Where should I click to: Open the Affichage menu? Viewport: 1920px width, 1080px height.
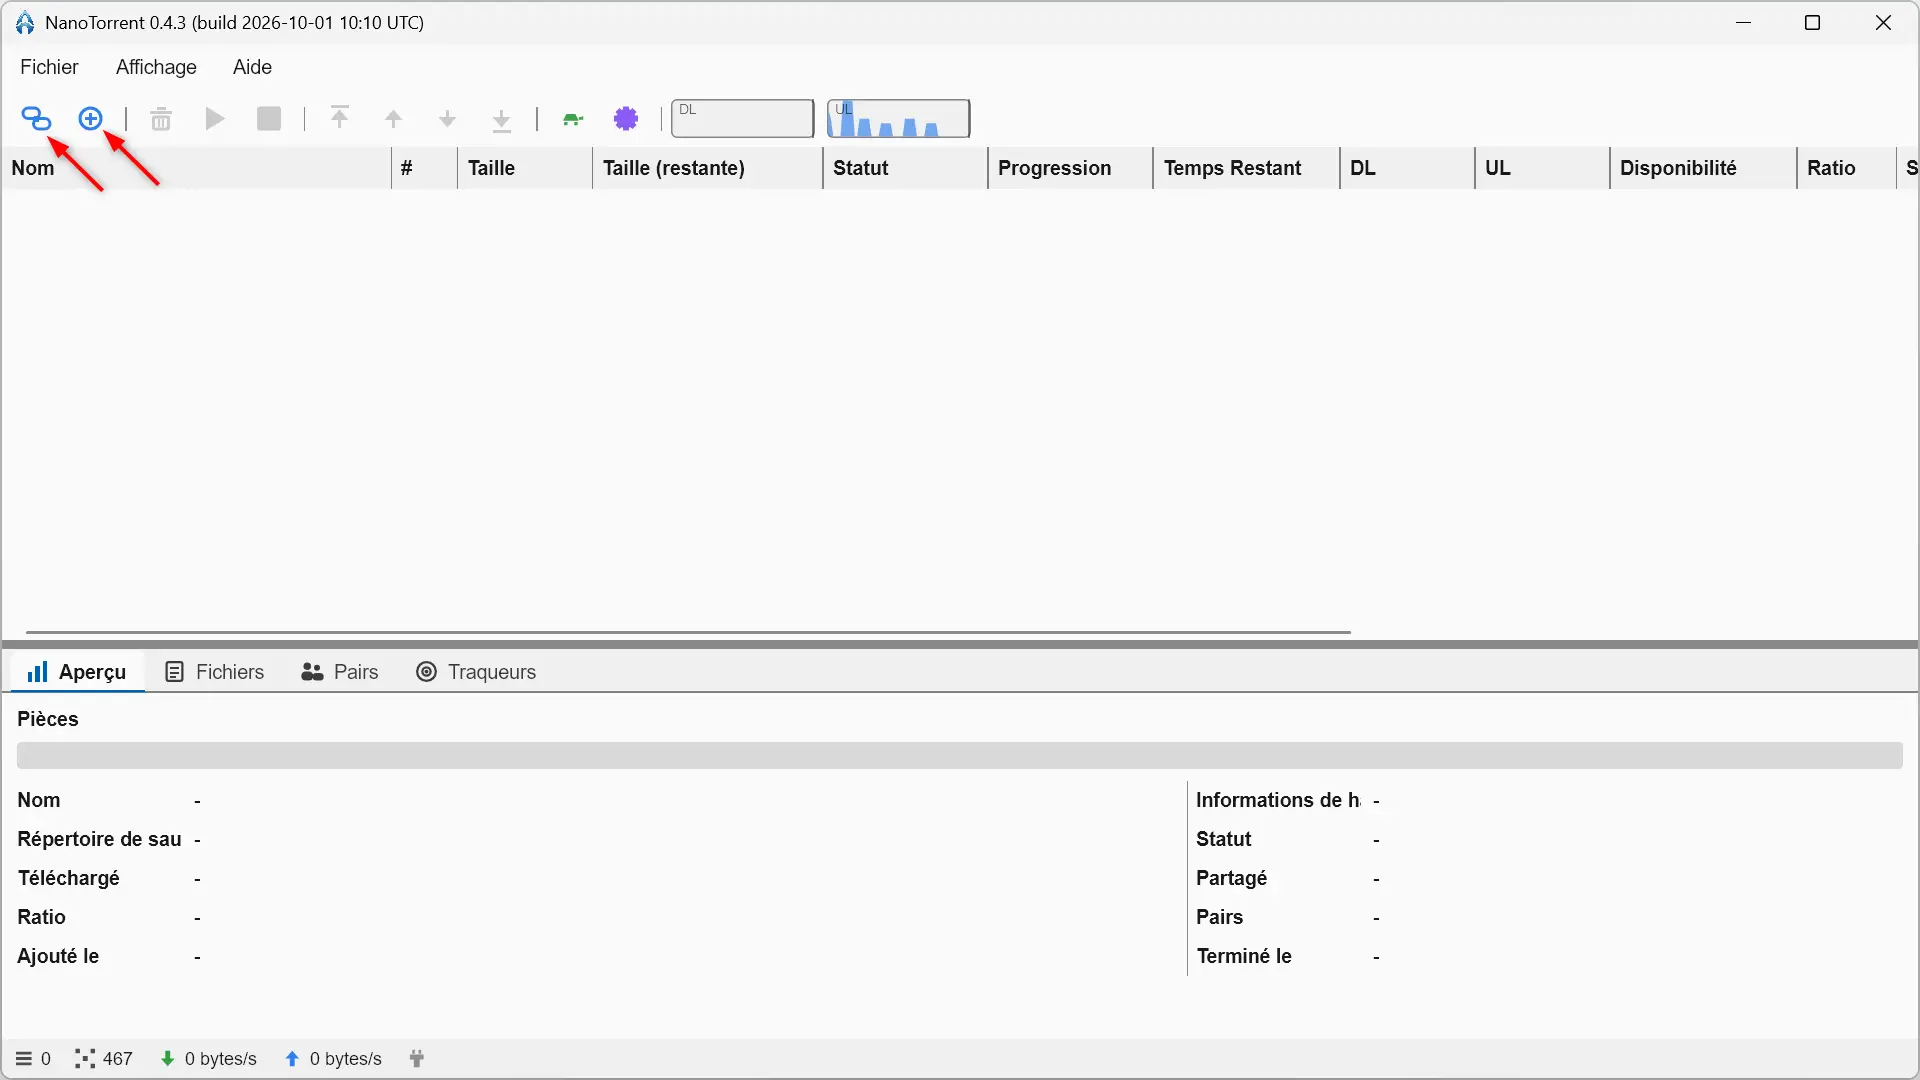(156, 67)
